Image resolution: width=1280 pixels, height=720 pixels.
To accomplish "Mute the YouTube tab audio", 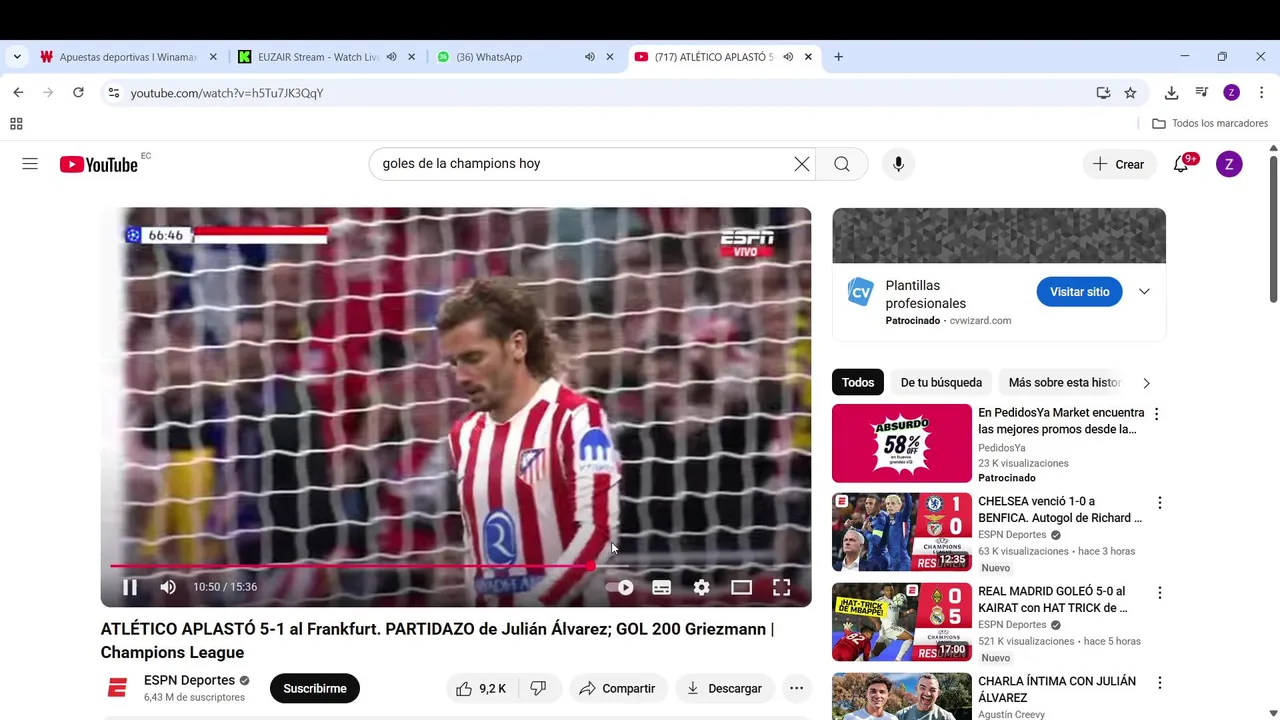I will tap(788, 57).
